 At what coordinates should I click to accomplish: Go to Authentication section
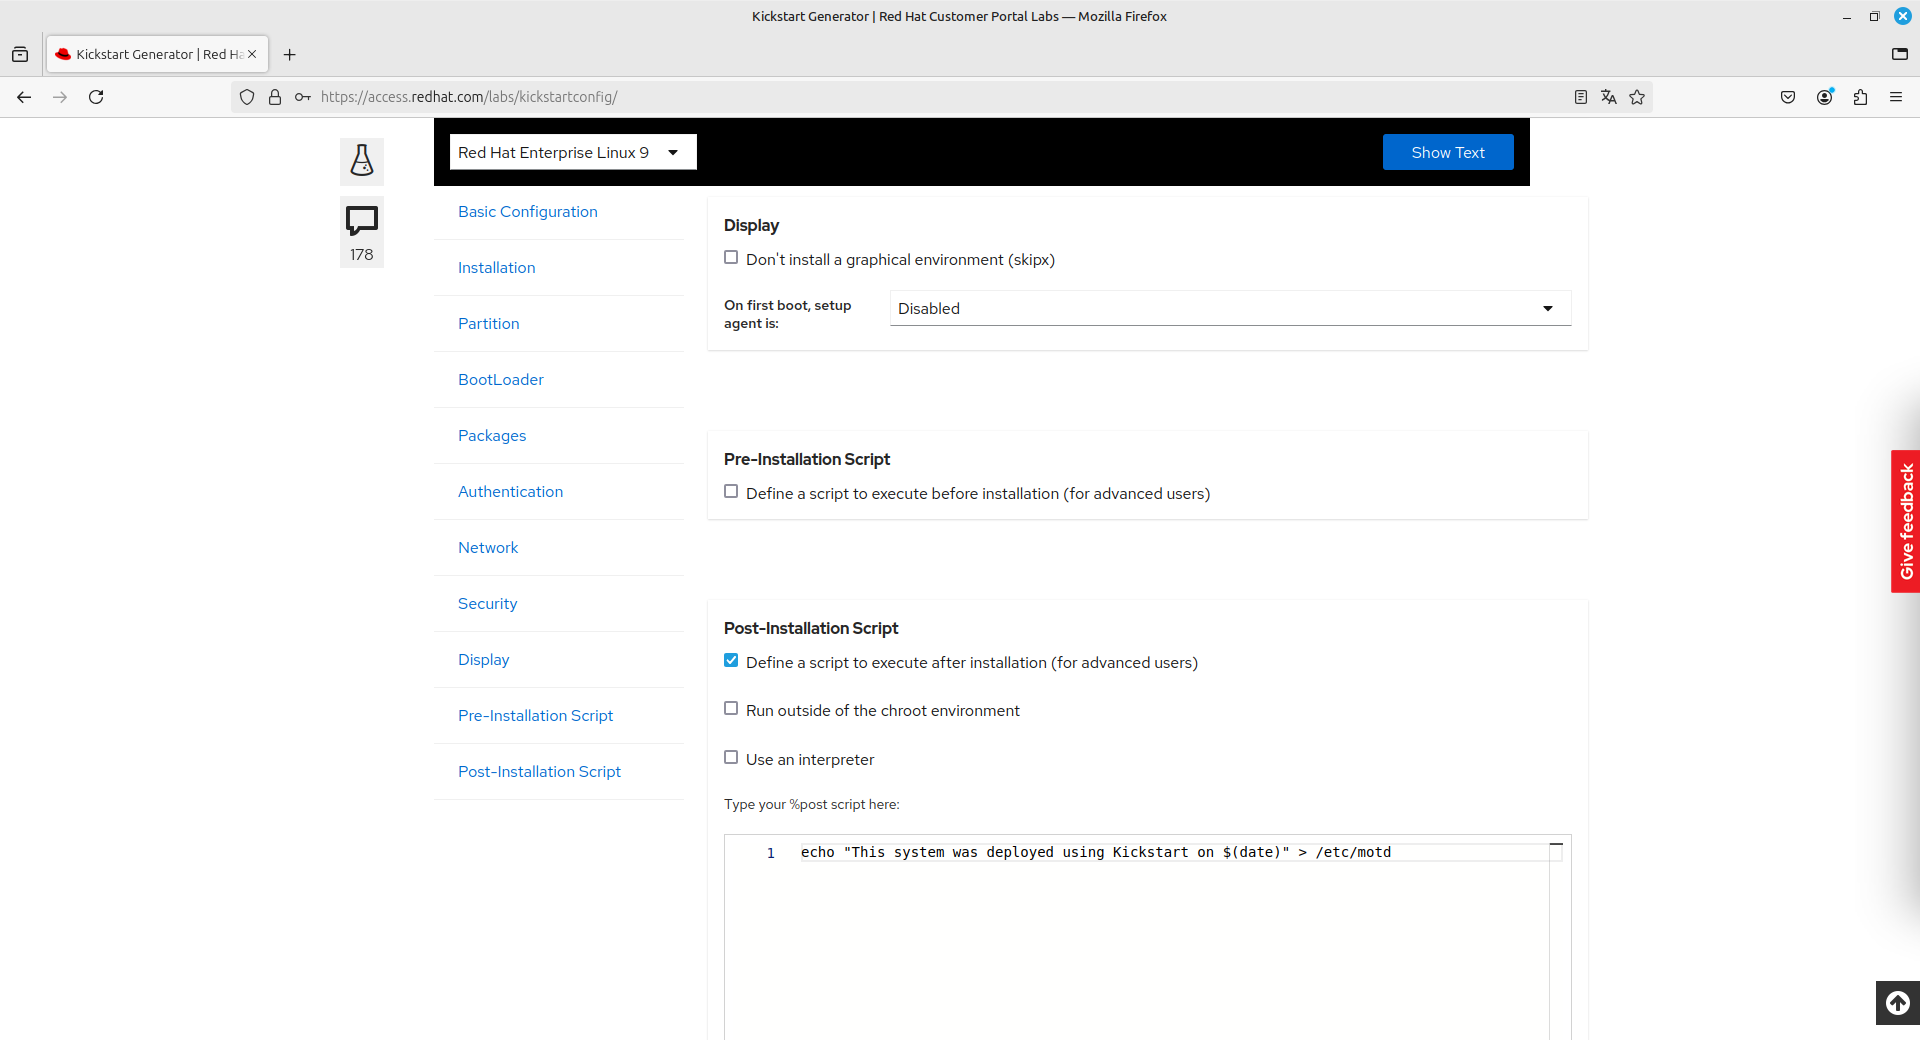tap(511, 492)
